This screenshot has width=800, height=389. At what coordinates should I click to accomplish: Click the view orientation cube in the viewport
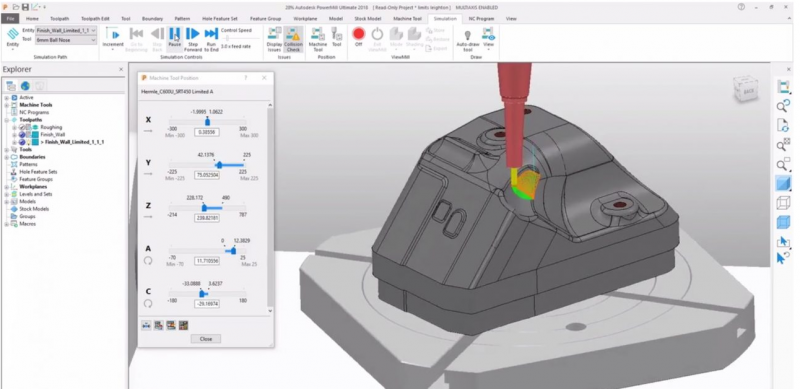[x=745, y=89]
